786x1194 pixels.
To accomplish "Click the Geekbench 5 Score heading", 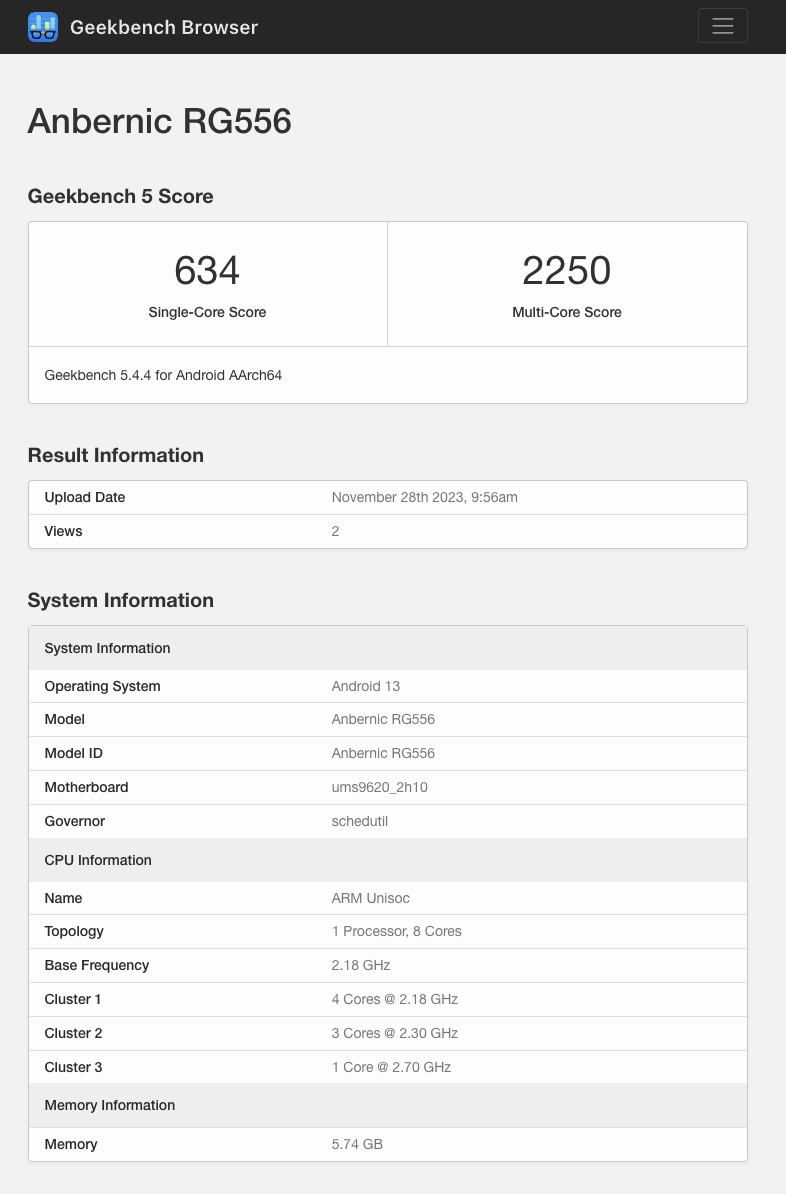I will pos(120,196).
